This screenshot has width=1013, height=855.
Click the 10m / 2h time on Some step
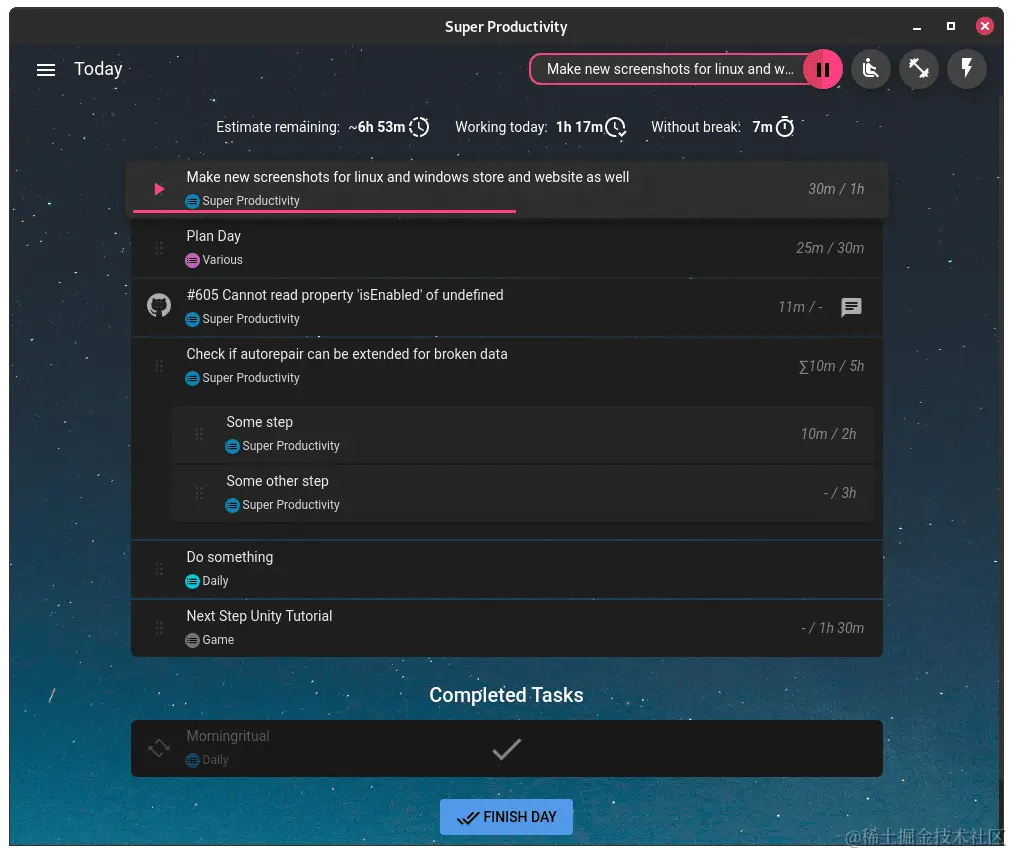click(828, 434)
